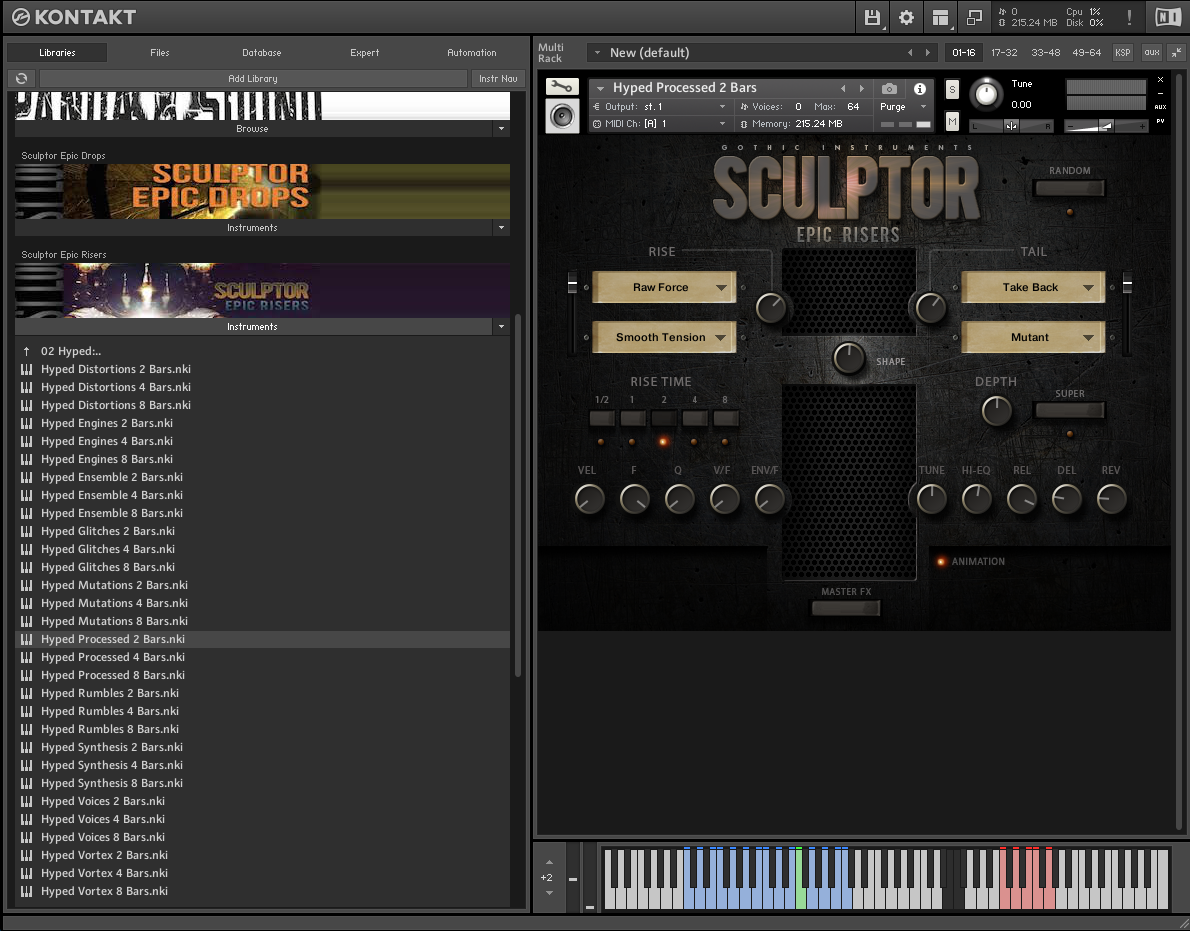This screenshot has height=931, width=1190.
Task: Click the instrument Tune knob
Action: 987,94
